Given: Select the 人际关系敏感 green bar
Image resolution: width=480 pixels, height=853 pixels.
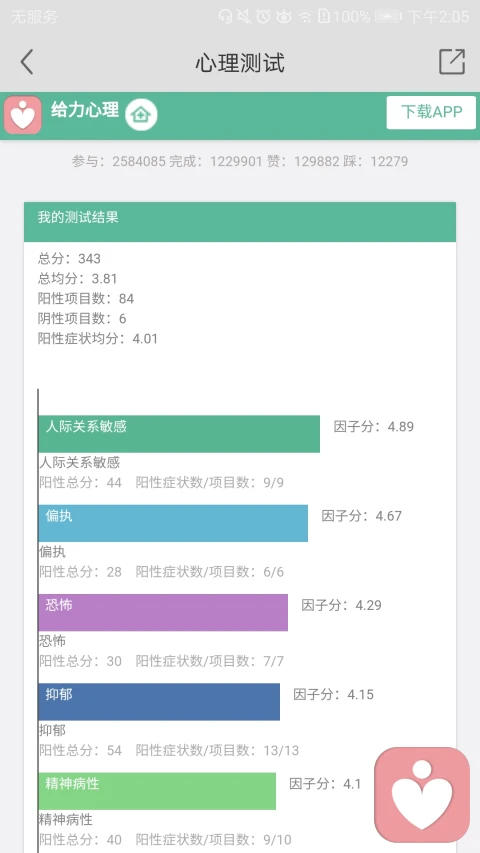Looking at the screenshot, I should pyautogui.click(x=179, y=434).
